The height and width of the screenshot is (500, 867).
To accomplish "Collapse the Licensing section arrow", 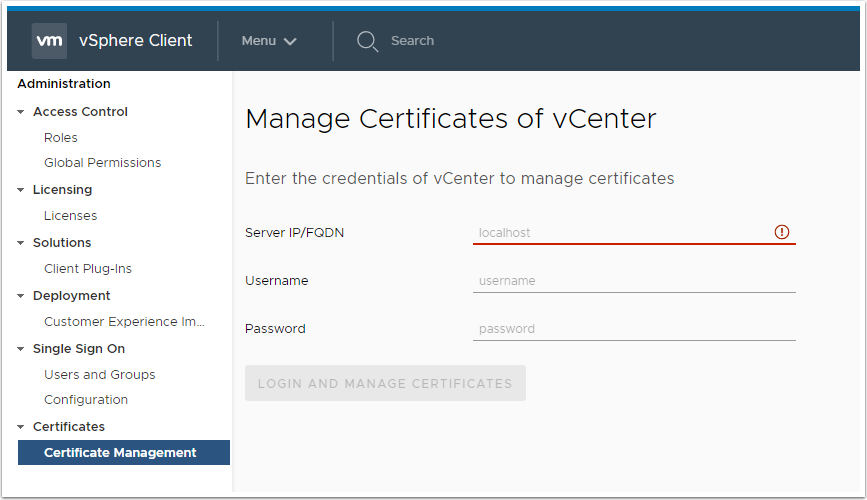I will (x=20, y=190).
